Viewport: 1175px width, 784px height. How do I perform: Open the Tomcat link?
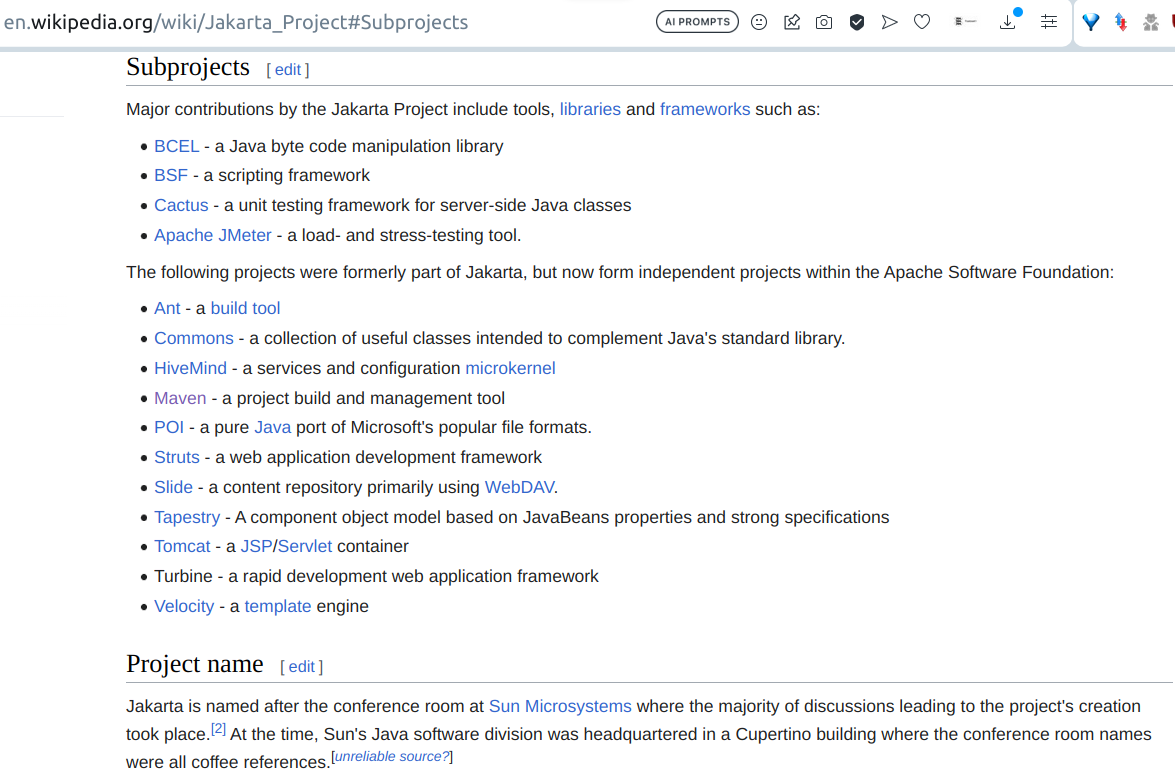[x=182, y=546]
